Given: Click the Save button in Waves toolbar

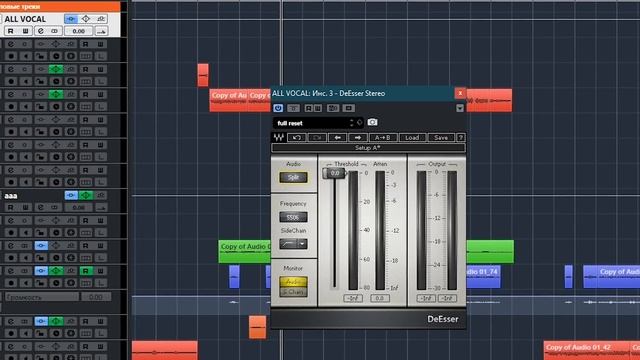Looking at the screenshot, I should point(441,138).
